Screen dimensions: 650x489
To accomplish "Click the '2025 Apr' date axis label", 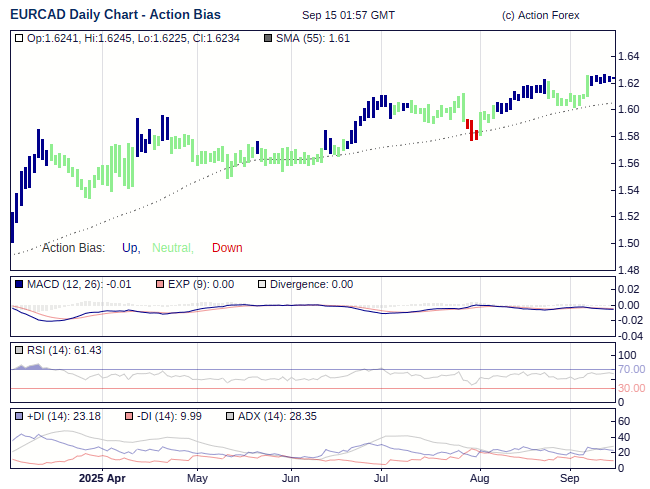I will (102, 478).
